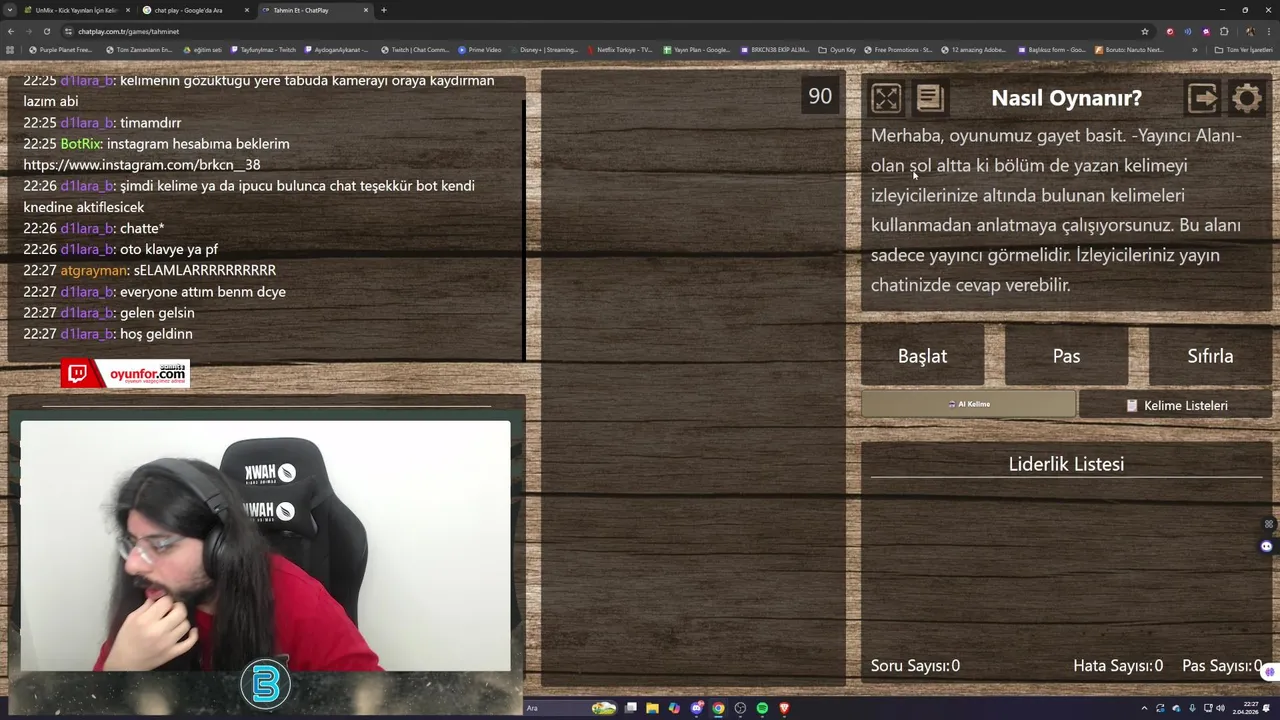Click BotRix username in chat
The image size is (1280, 720).
pyautogui.click(x=81, y=144)
